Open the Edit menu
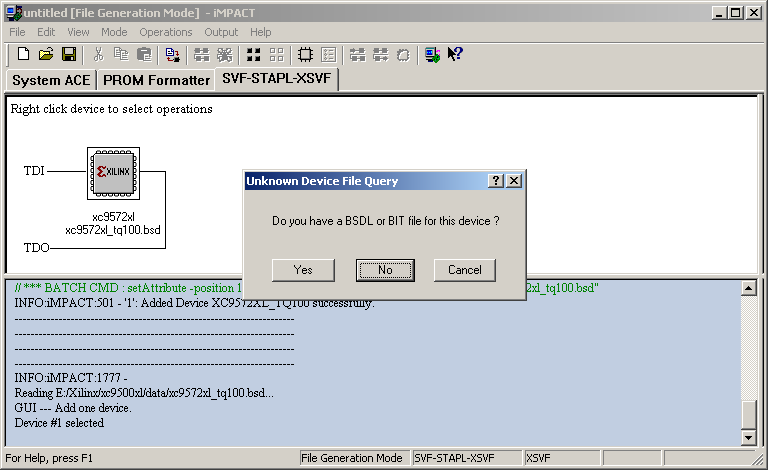This screenshot has height=470, width=768. (x=46, y=32)
